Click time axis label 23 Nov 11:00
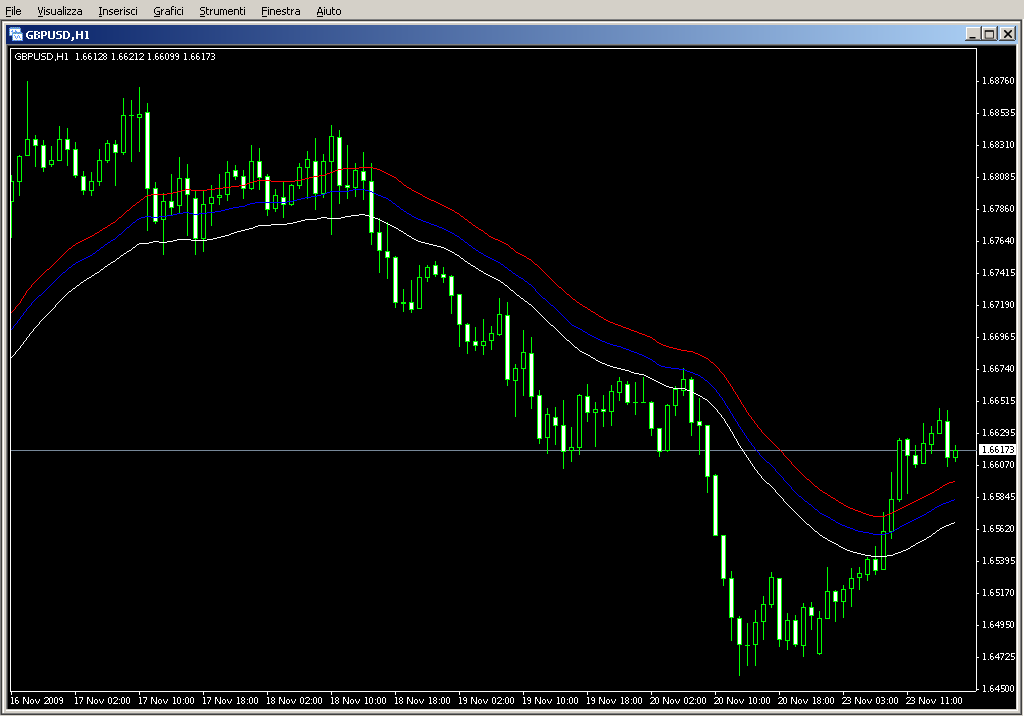 click(x=934, y=701)
